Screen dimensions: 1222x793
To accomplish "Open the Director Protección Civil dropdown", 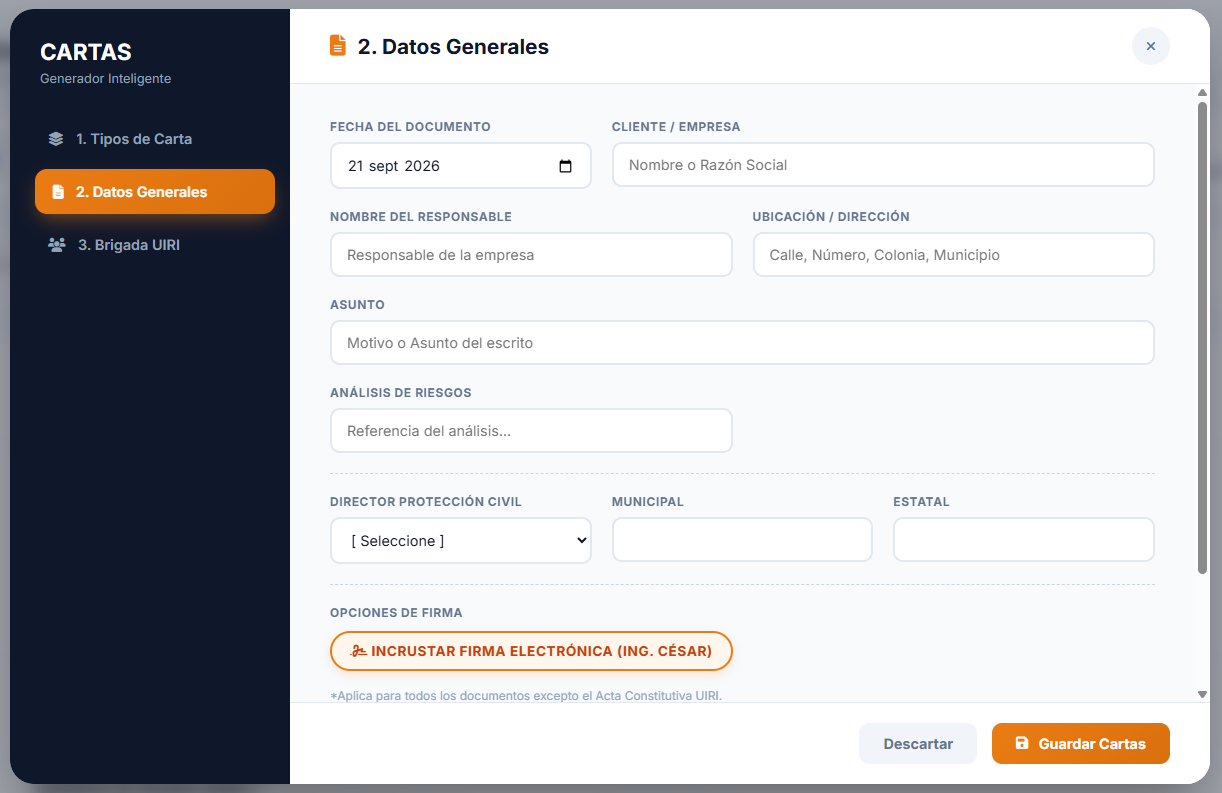I will [461, 540].
